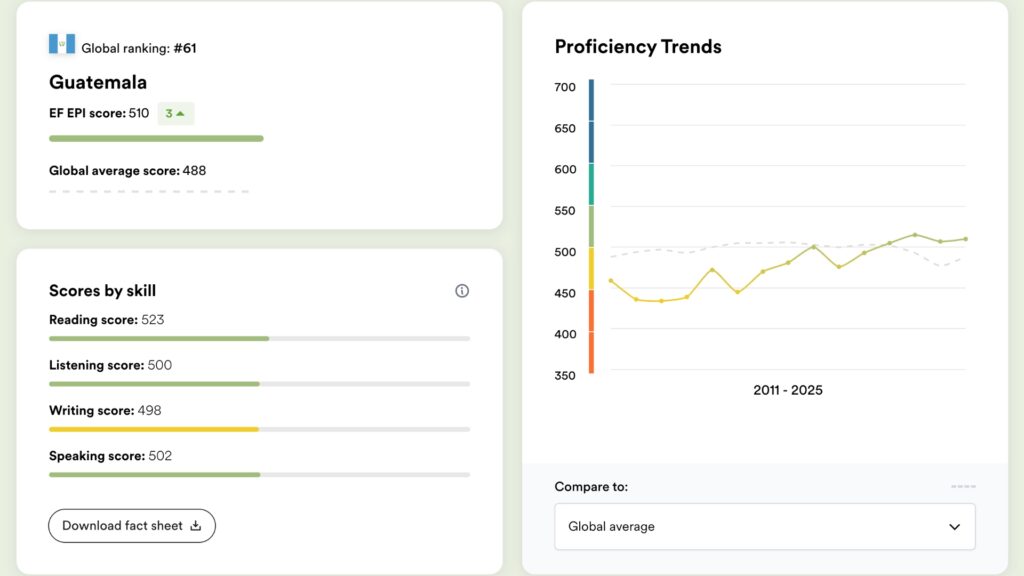This screenshot has height=576, width=1024.
Task: Open the Global average compare dropdown
Action: pyautogui.click(x=764, y=526)
